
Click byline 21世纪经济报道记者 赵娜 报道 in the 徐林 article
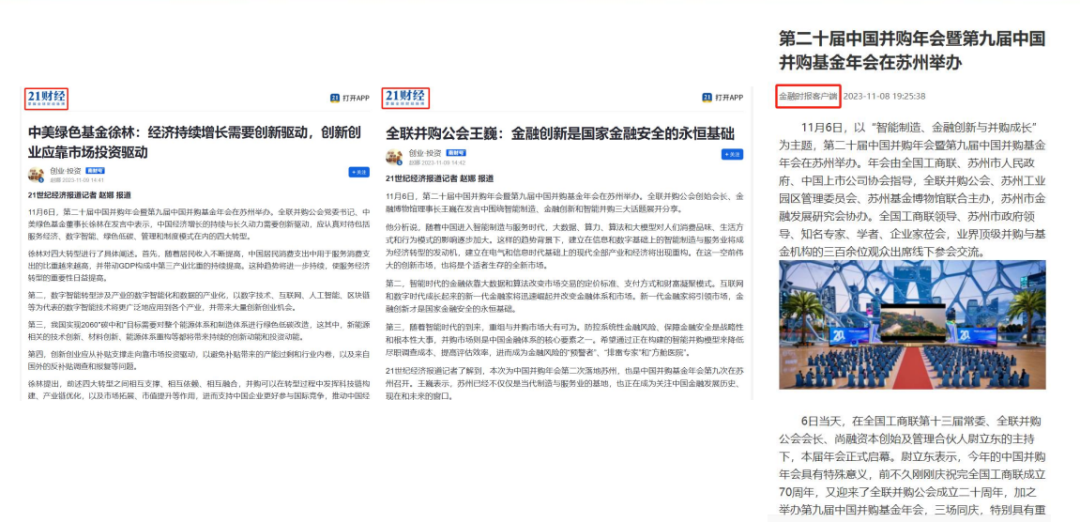coord(79,195)
